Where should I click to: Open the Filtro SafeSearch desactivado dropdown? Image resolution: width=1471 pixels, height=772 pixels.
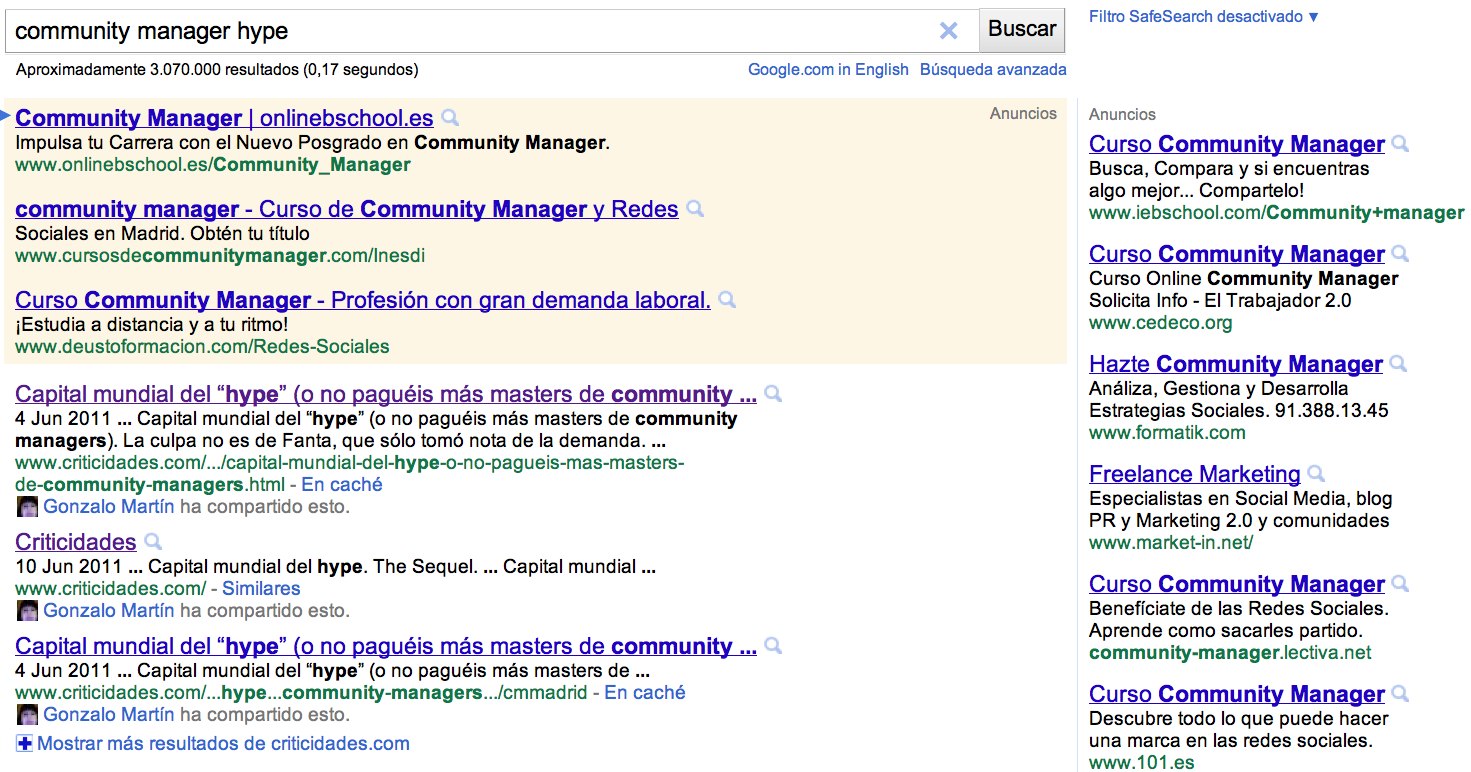click(x=1204, y=17)
